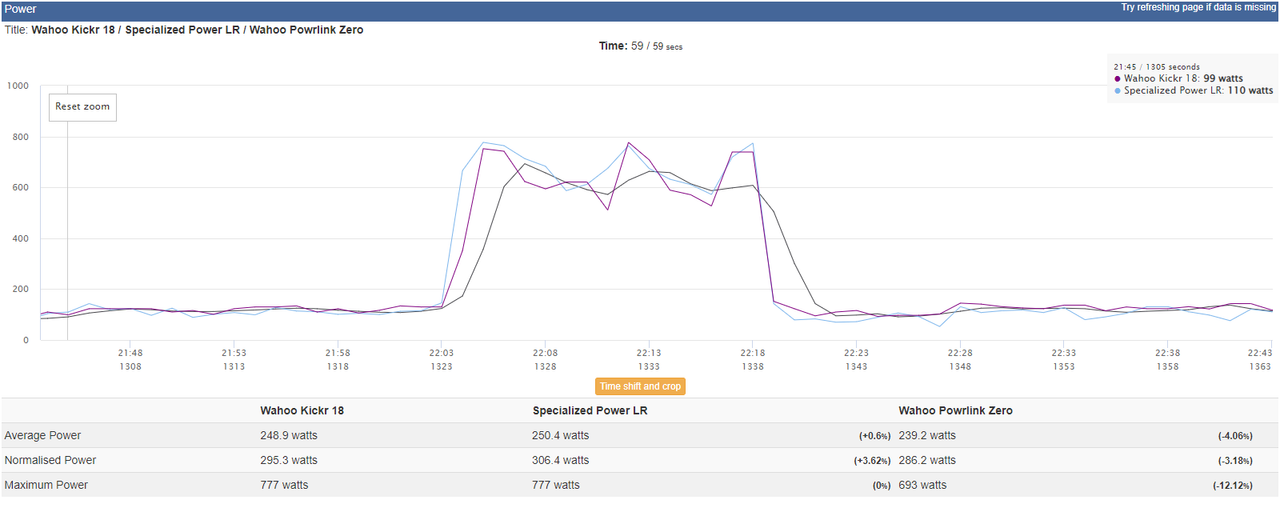Click the 1000 y-axis label
The image size is (1280, 508).
[x=17, y=86]
